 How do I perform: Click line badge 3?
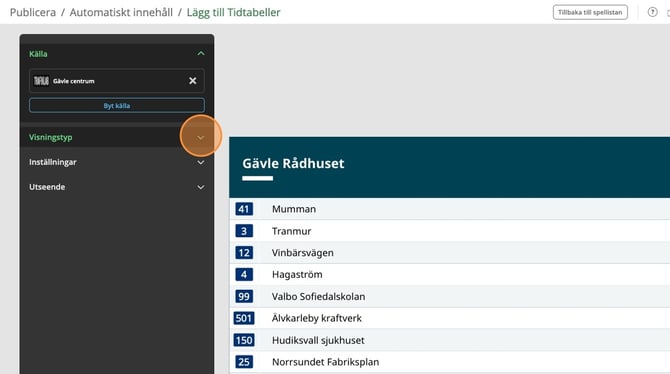(x=244, y=231)
